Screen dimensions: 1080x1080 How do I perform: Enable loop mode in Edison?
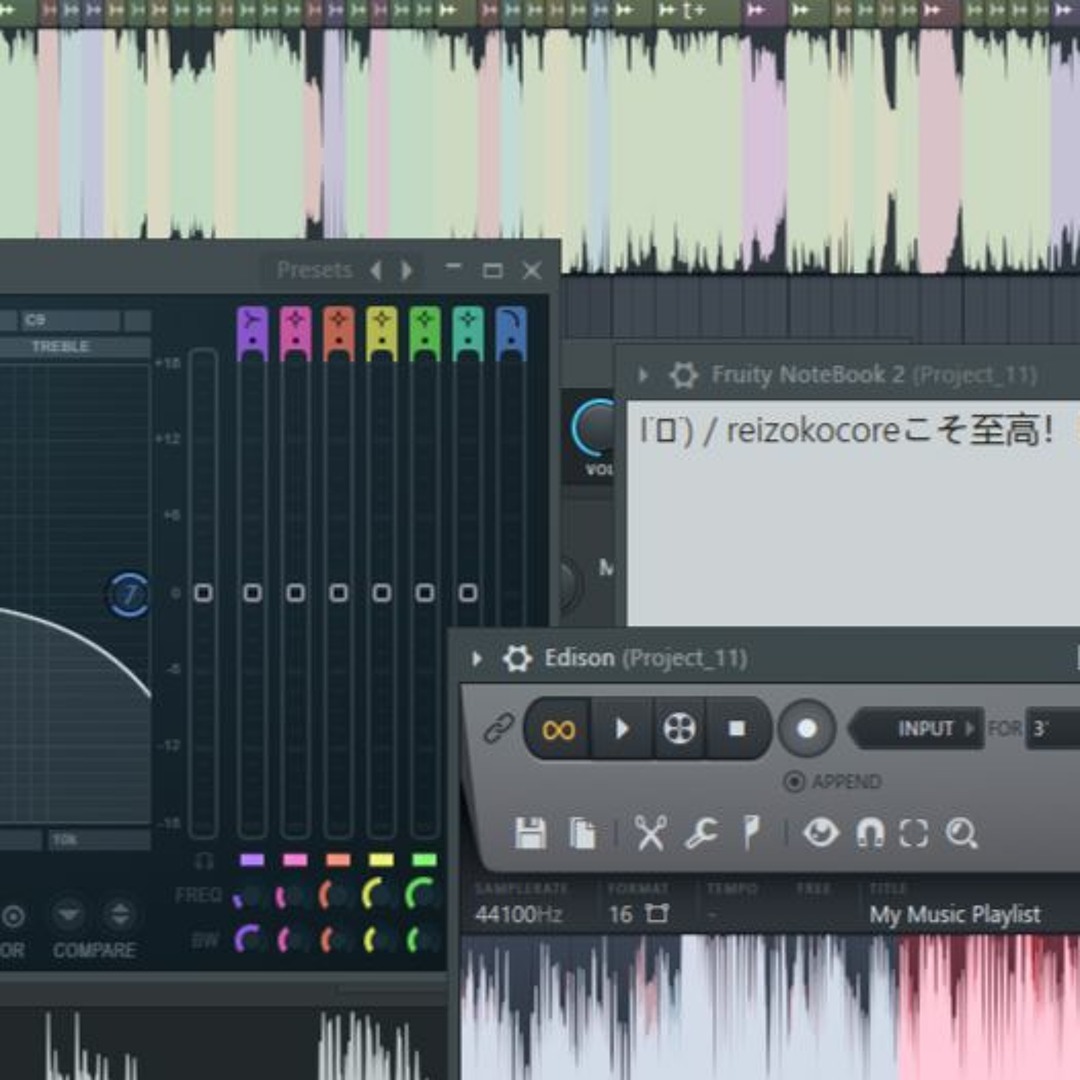[559, 729]
